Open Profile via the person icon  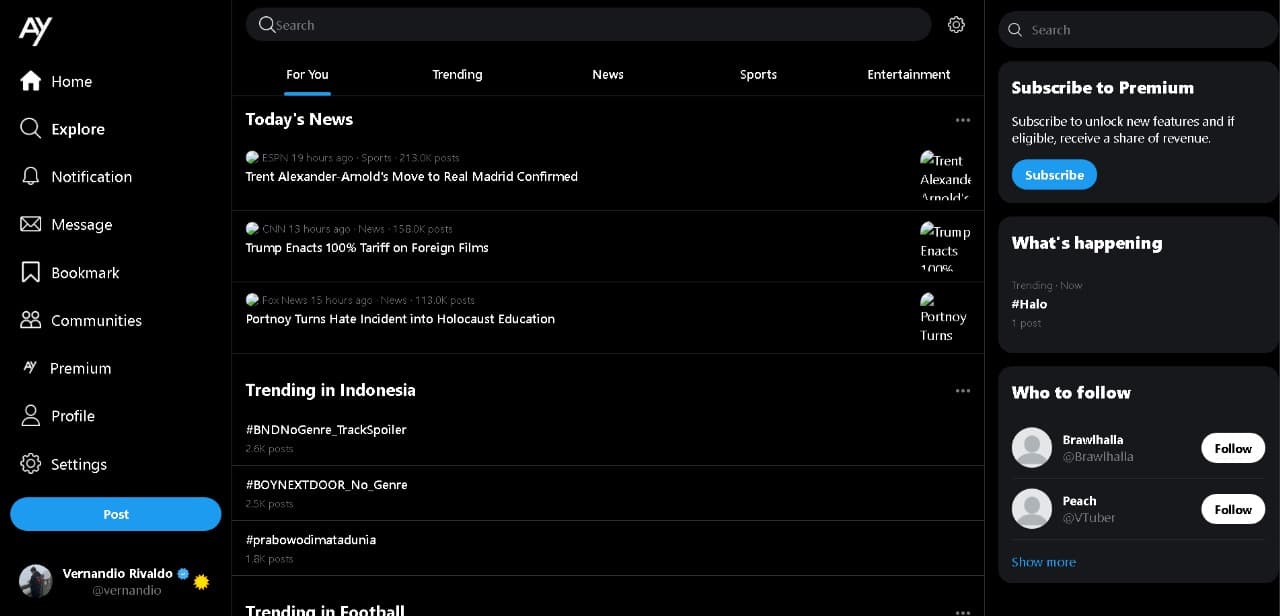31,416
